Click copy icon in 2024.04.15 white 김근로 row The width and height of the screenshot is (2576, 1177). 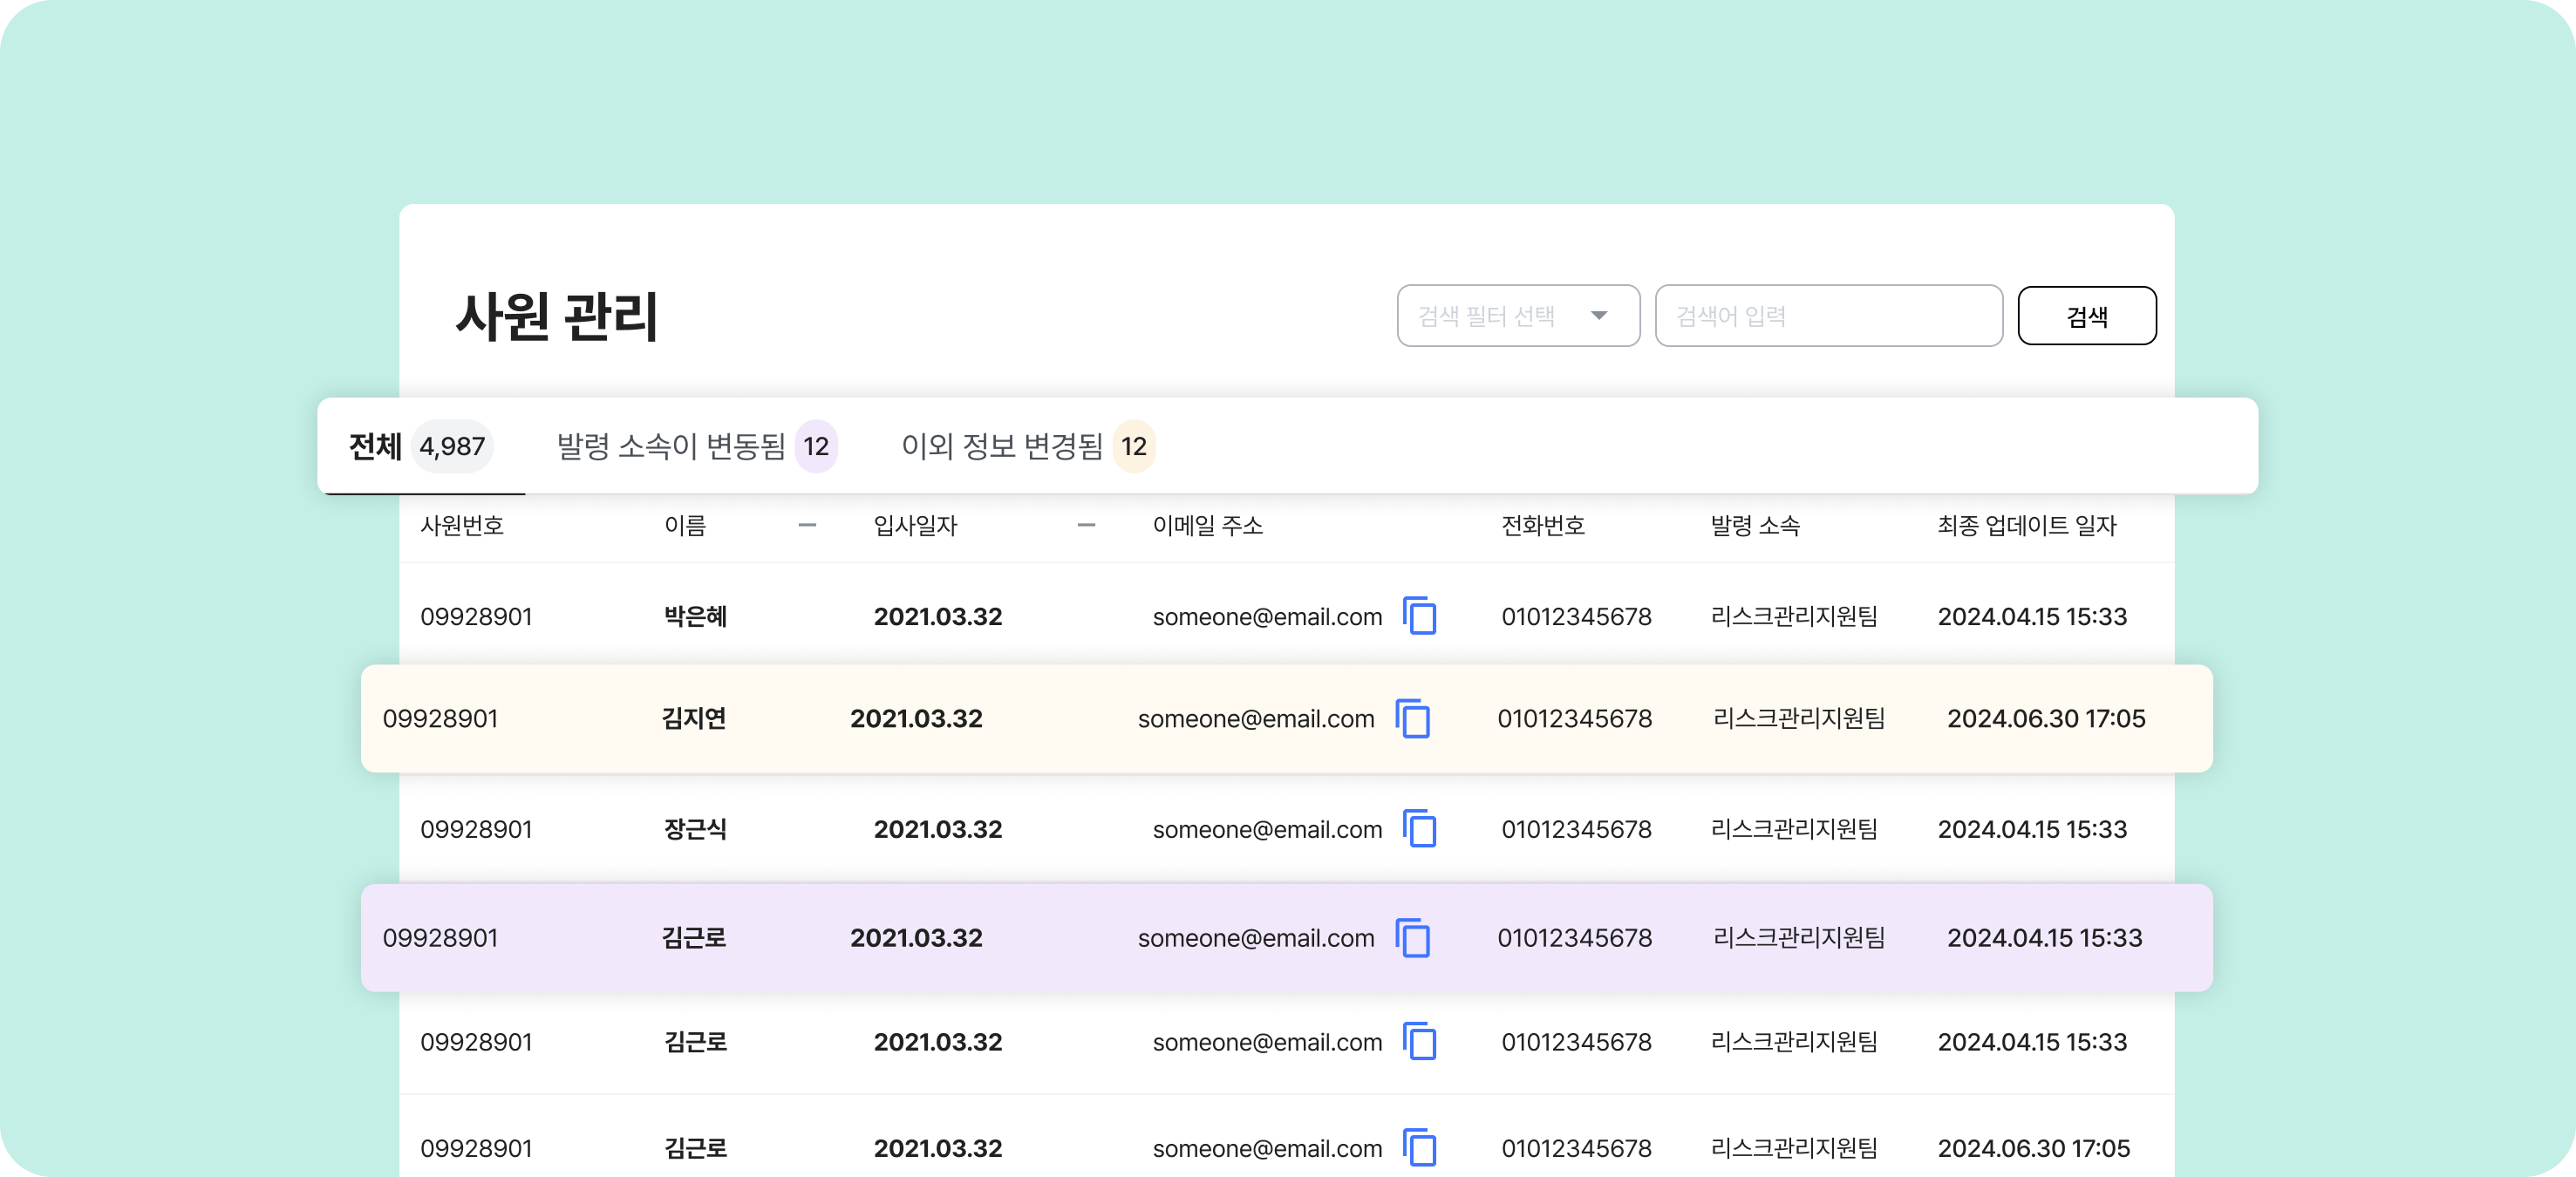[x=1419, y=1042]
